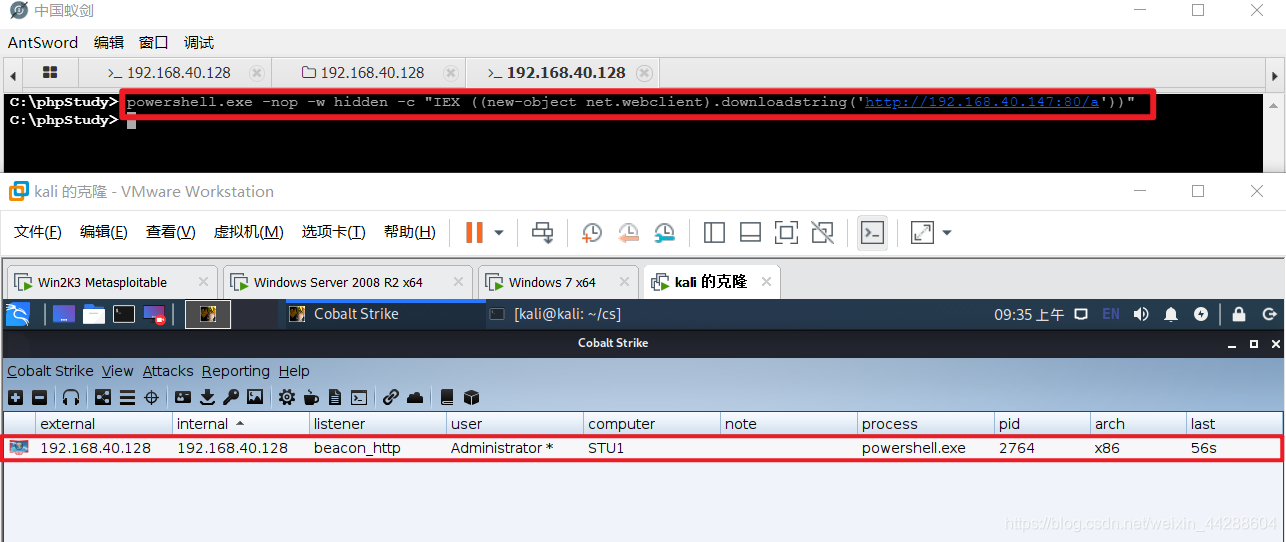
Task: Open the 窗口 menu in AntSword
Action: (154, 42)
